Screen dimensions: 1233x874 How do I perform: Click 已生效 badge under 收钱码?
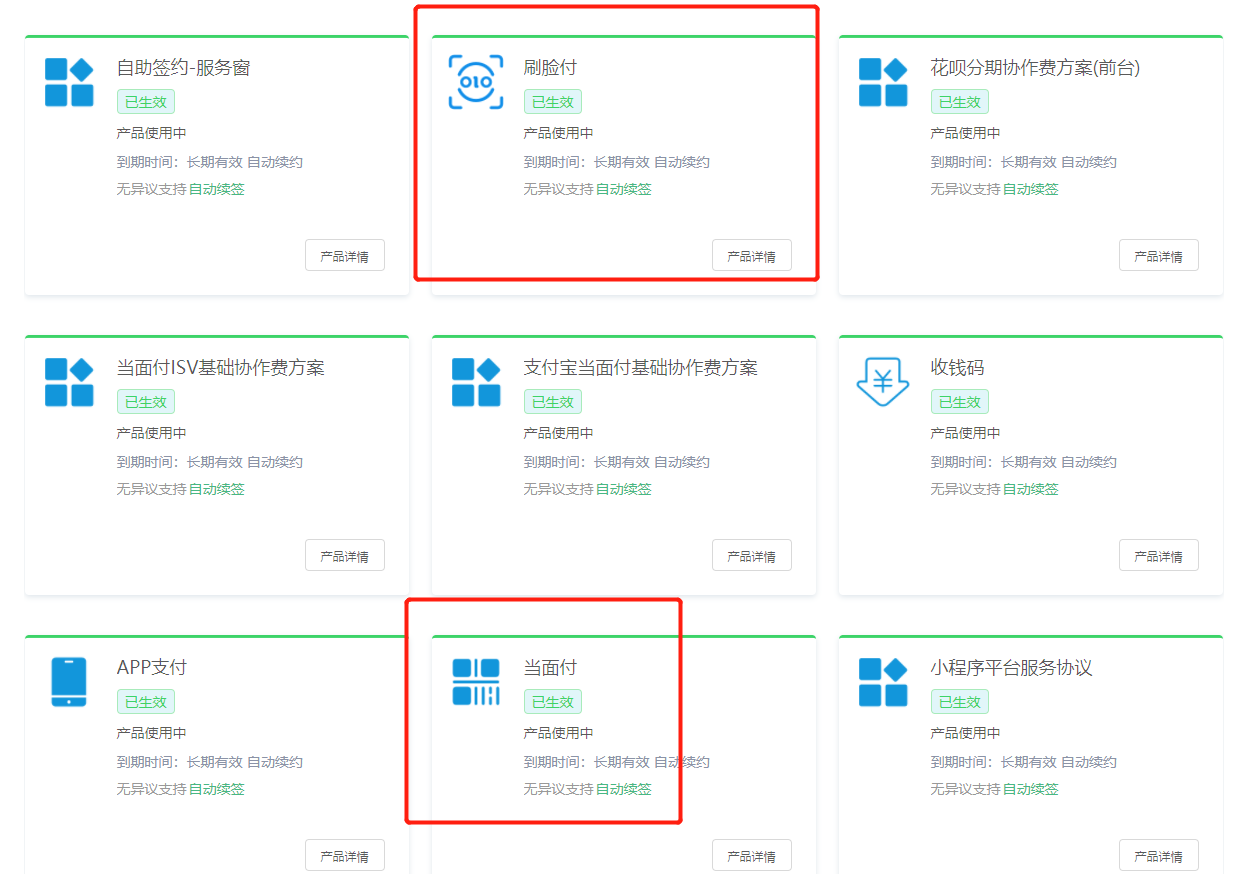pos(960,402)
